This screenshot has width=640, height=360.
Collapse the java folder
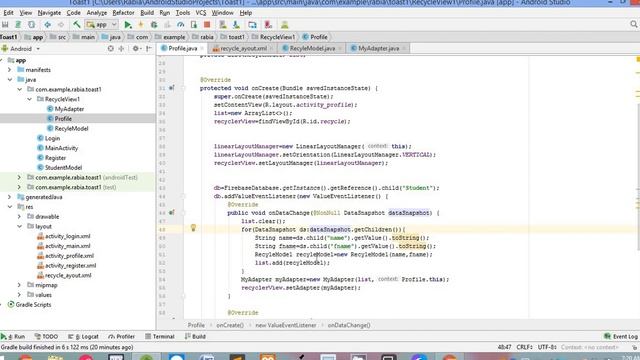point(9,80)
